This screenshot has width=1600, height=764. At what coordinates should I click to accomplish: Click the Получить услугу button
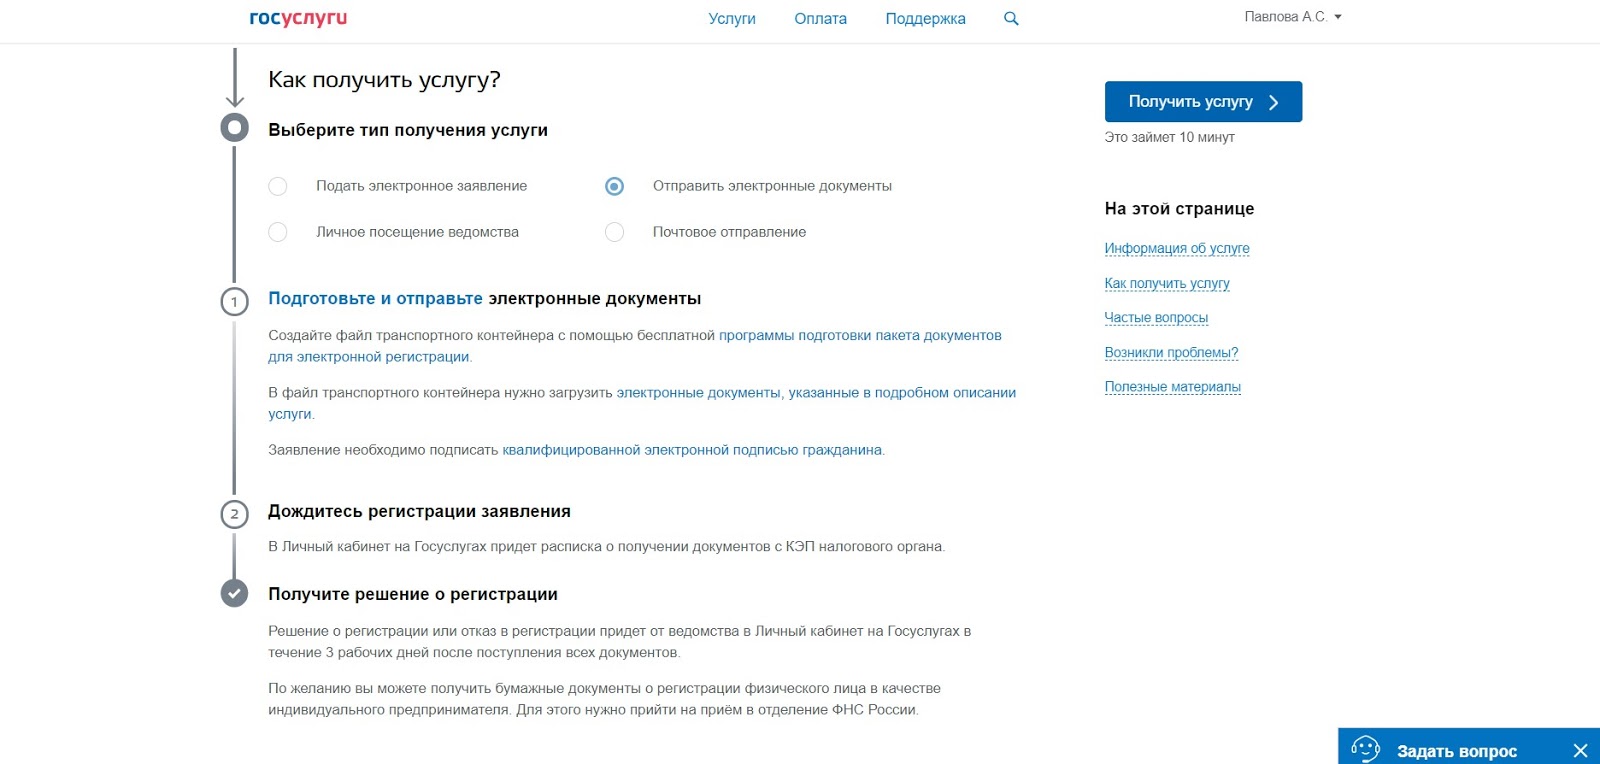click(1203, 102)
